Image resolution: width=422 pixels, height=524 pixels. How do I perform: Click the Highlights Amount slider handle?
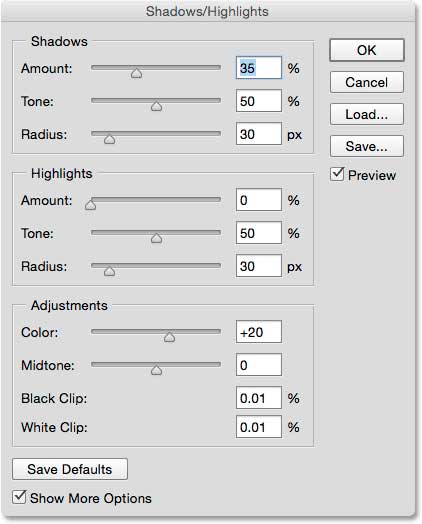click(x=90, y=205)
